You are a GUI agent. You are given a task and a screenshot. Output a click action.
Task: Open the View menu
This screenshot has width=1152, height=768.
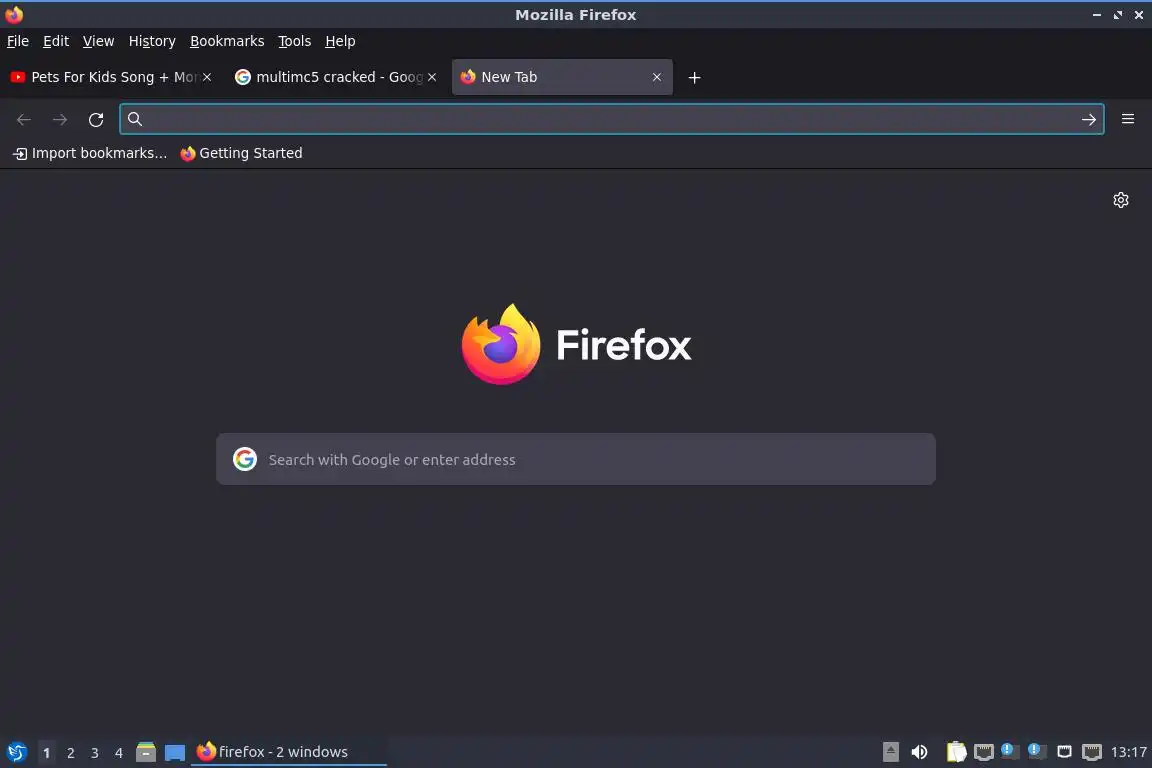(x=98, y=41)
